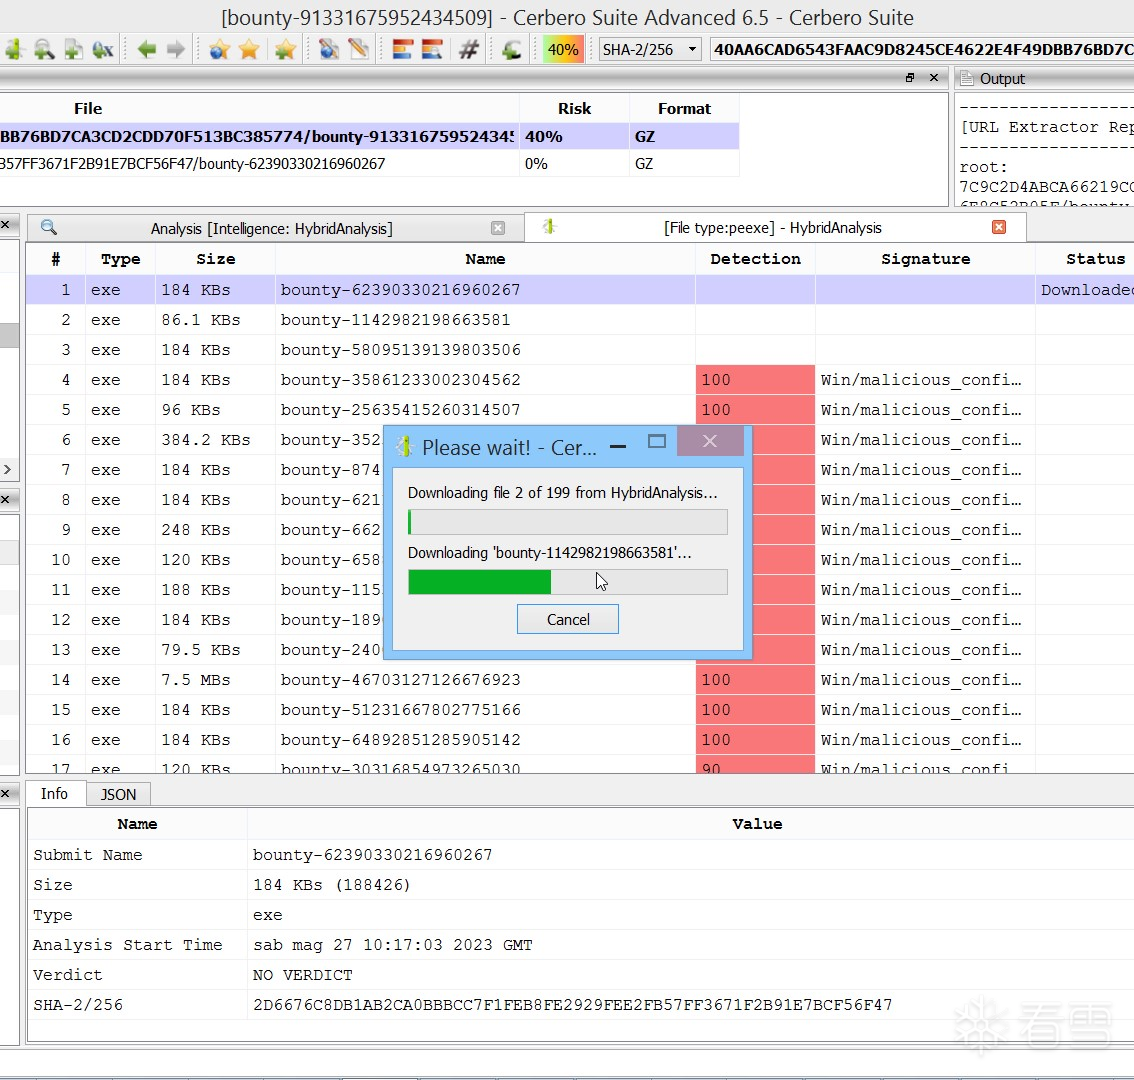Click the float panel button above file list
1134x1080 pixels.
[x=910, y=77]
